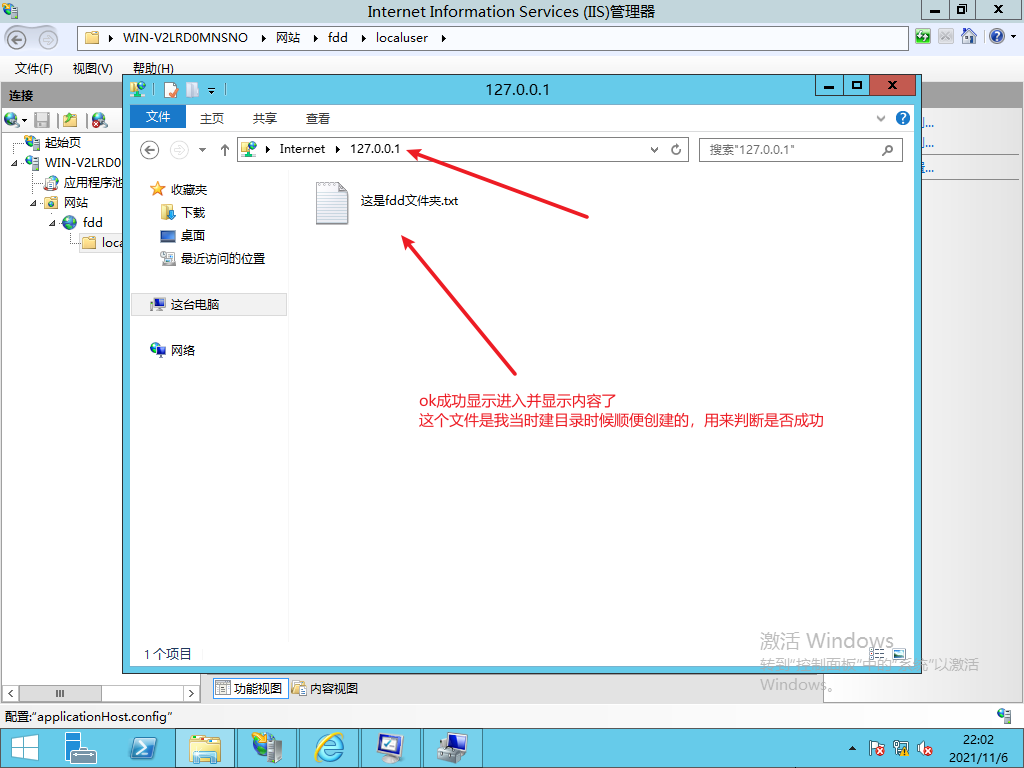
Task: Click the up-one-level arrow in Explorer
Action: [x=225, y=150]
